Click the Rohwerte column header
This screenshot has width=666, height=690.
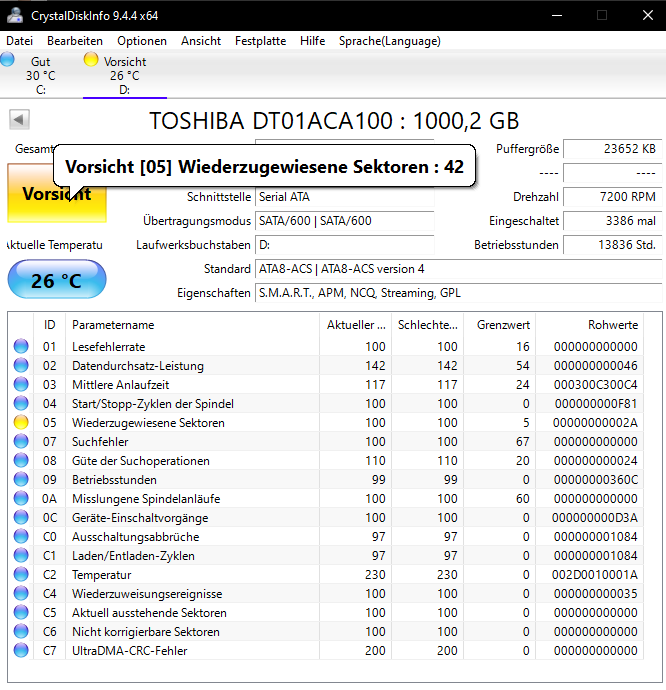pos(589,325)
